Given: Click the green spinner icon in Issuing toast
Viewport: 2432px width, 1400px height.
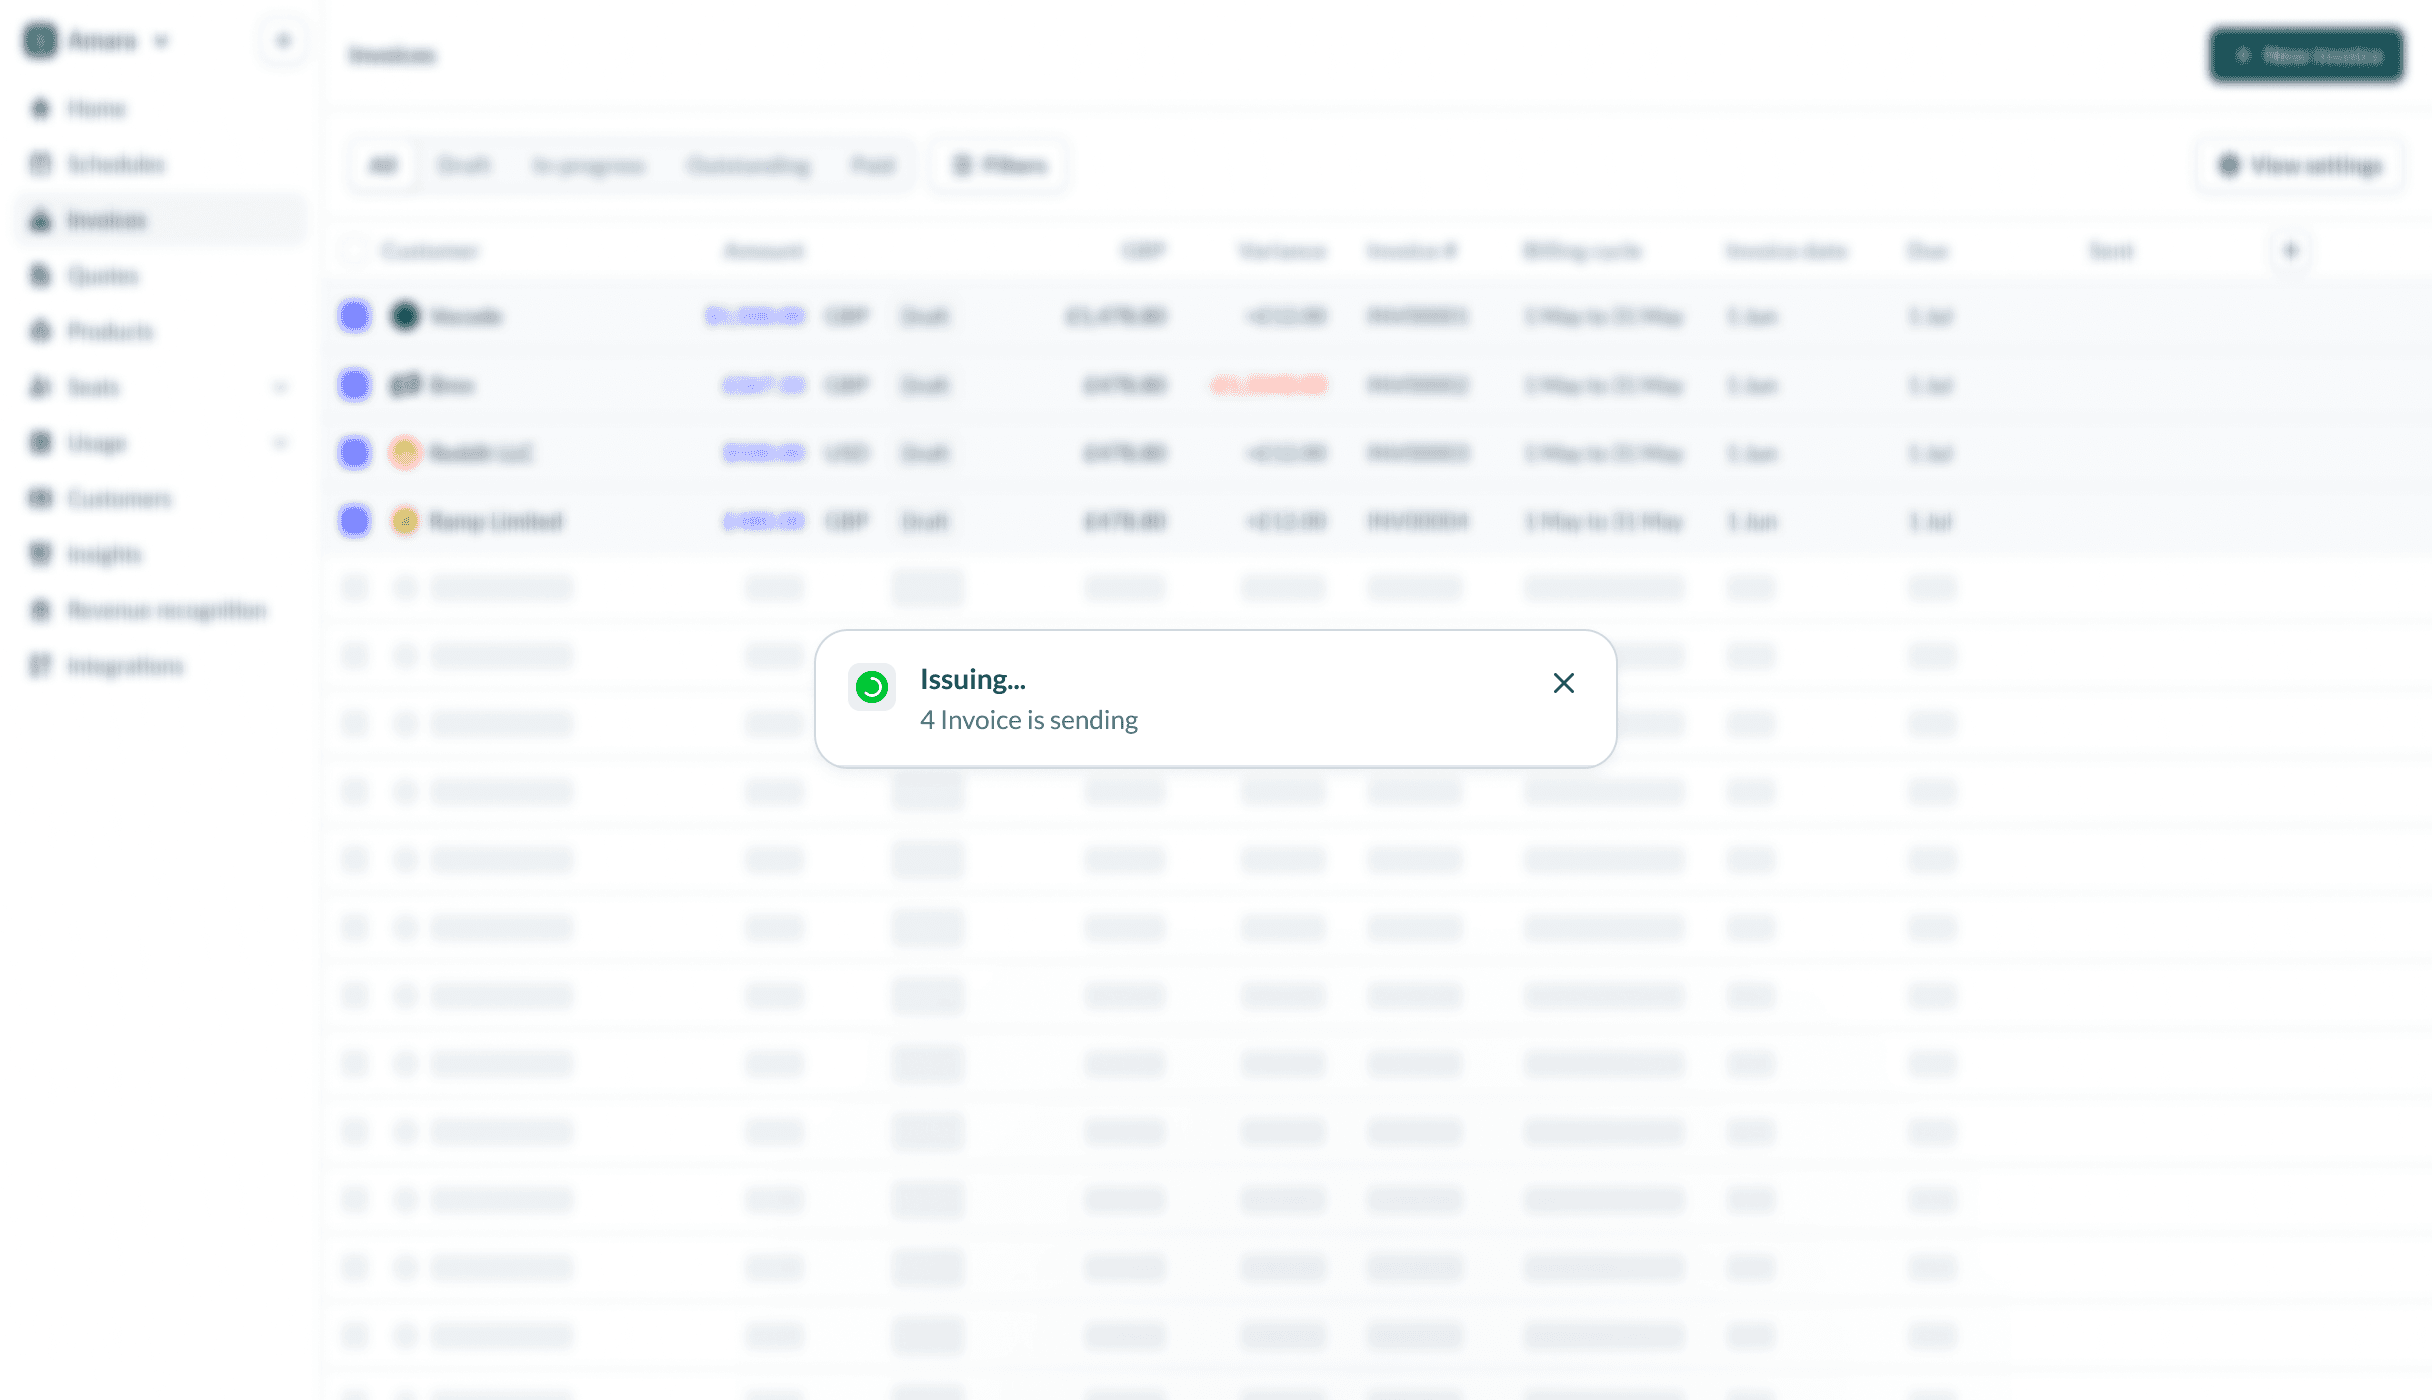Looking at the screenshot, I should (872, 687).
